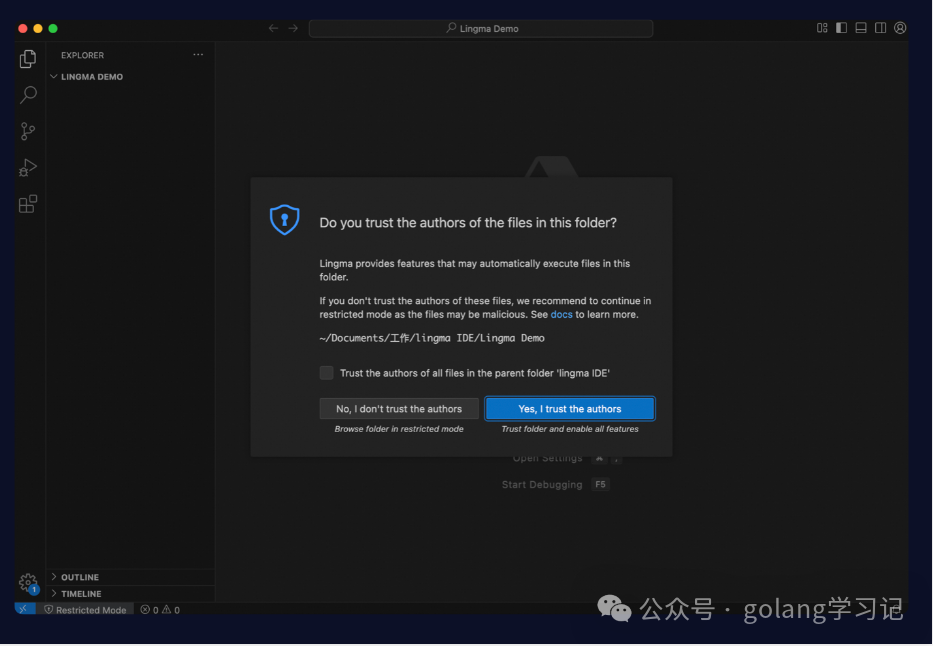Toggle the primary side bar layout icon
The image size is (933, 646).
(x=841, y=28)
